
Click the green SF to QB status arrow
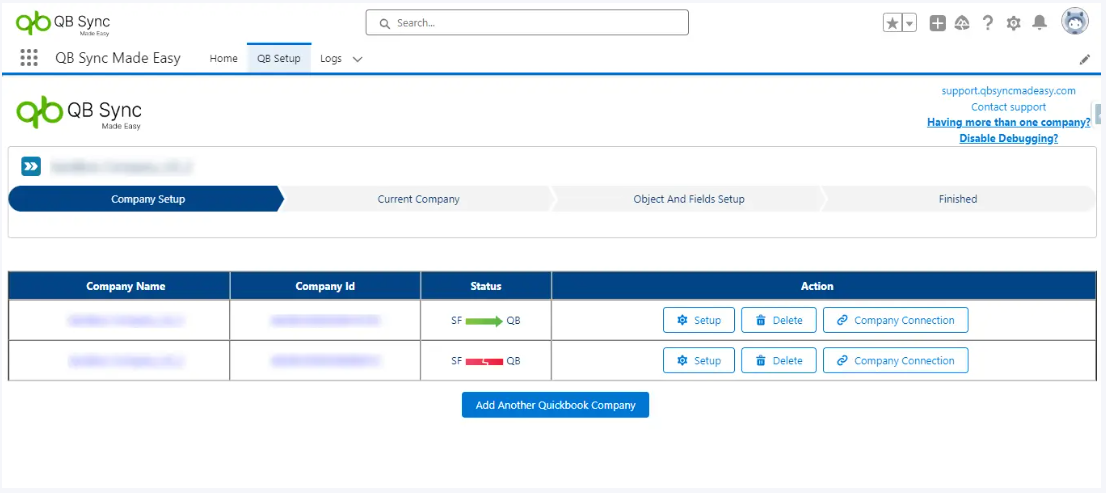[485, 321]
